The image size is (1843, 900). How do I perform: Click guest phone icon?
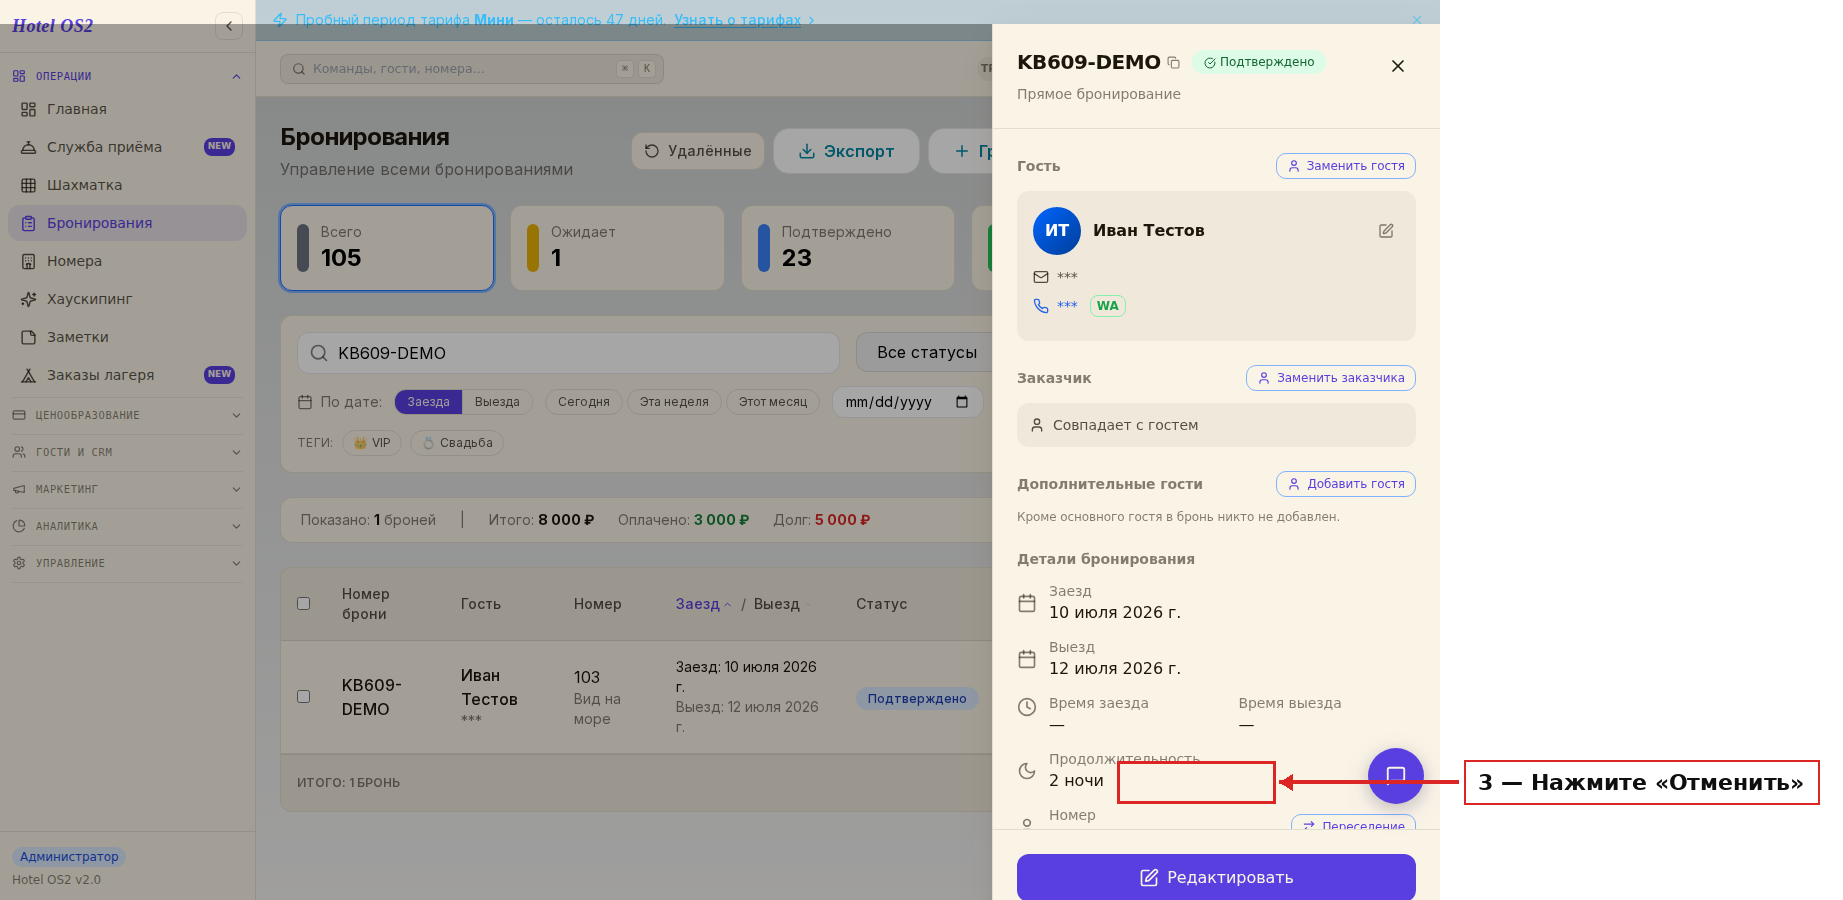coord(1041,306)
